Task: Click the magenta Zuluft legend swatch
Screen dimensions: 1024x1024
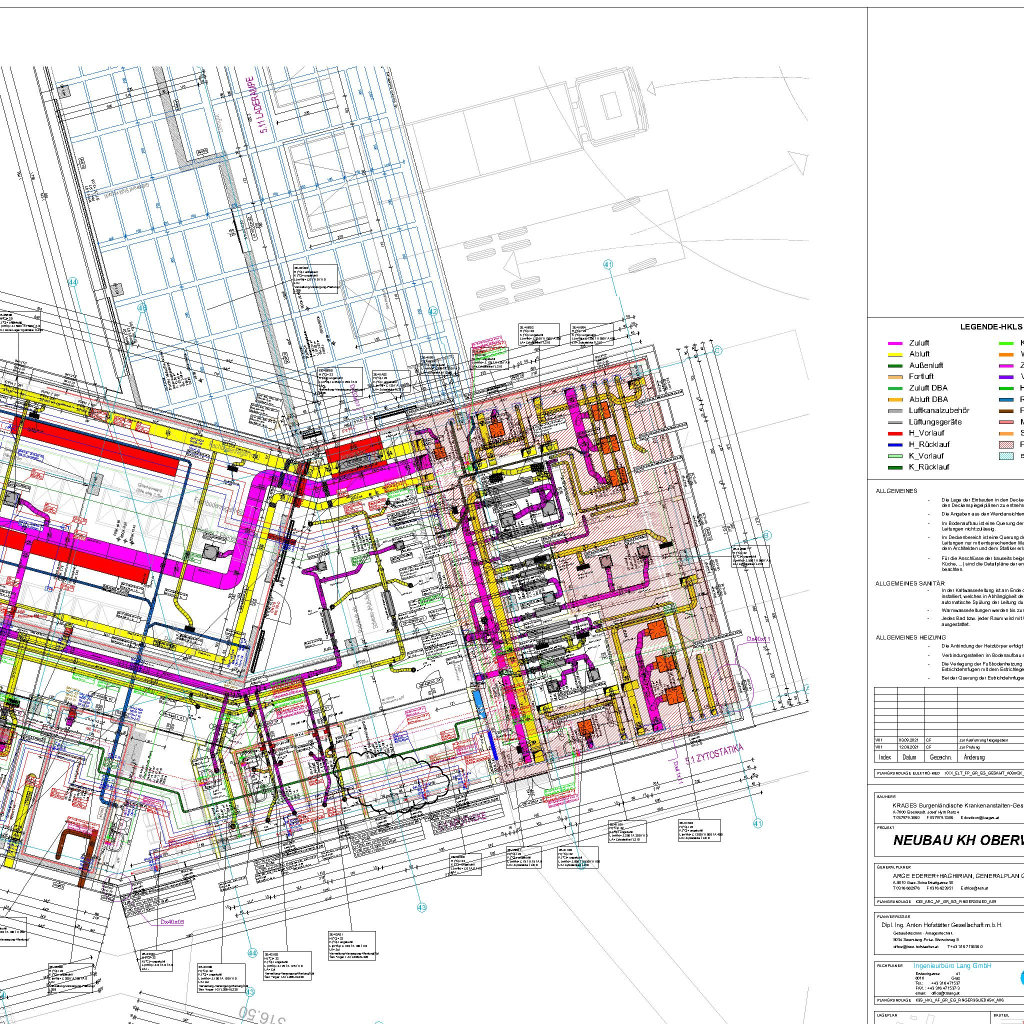Action: (895, 343)
